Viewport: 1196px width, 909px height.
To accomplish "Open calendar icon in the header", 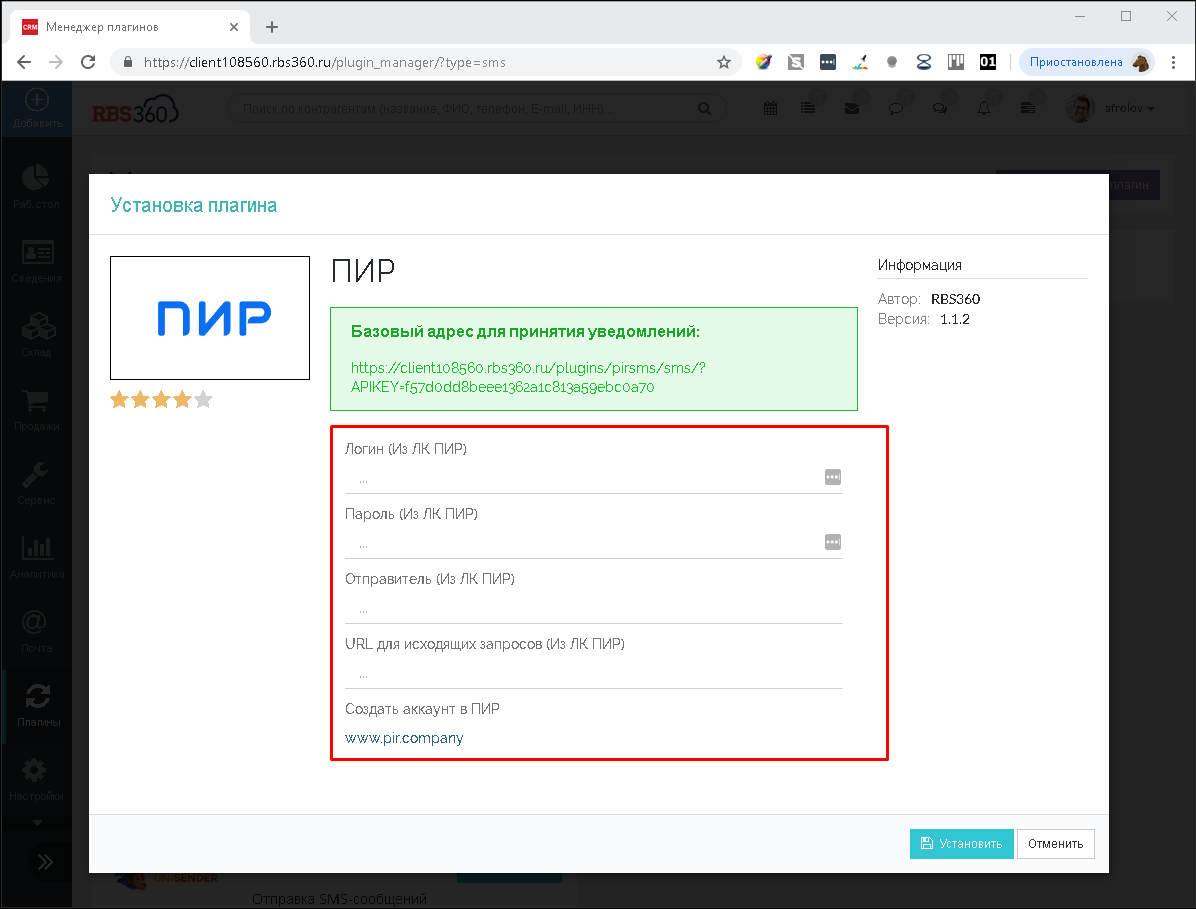I will (x=770, y=108).
